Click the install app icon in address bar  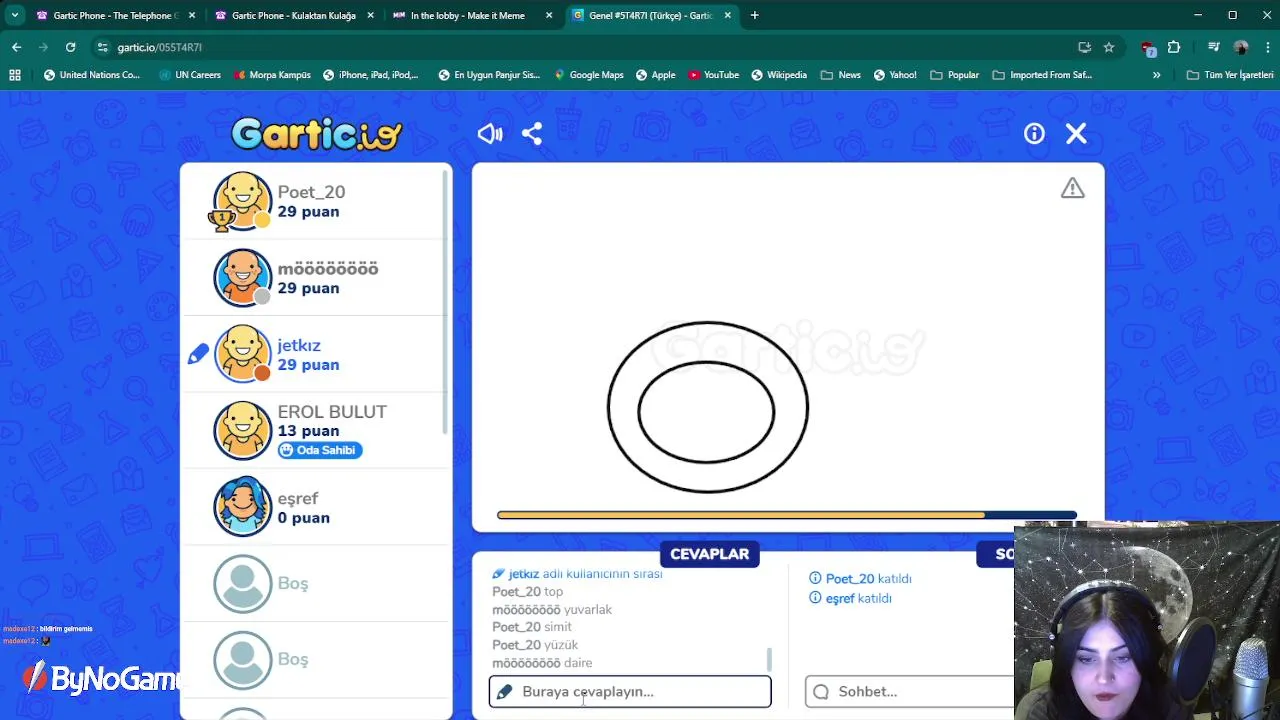coord(1084,47)
